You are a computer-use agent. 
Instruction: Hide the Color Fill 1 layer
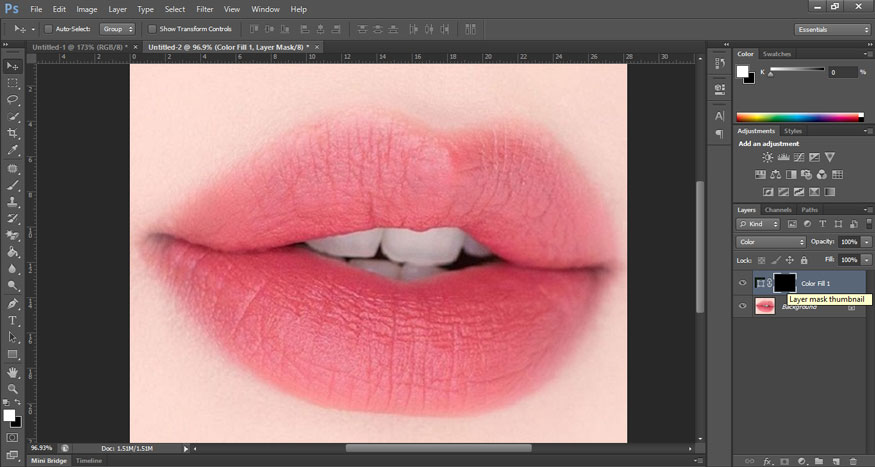(x=742, y=283)
